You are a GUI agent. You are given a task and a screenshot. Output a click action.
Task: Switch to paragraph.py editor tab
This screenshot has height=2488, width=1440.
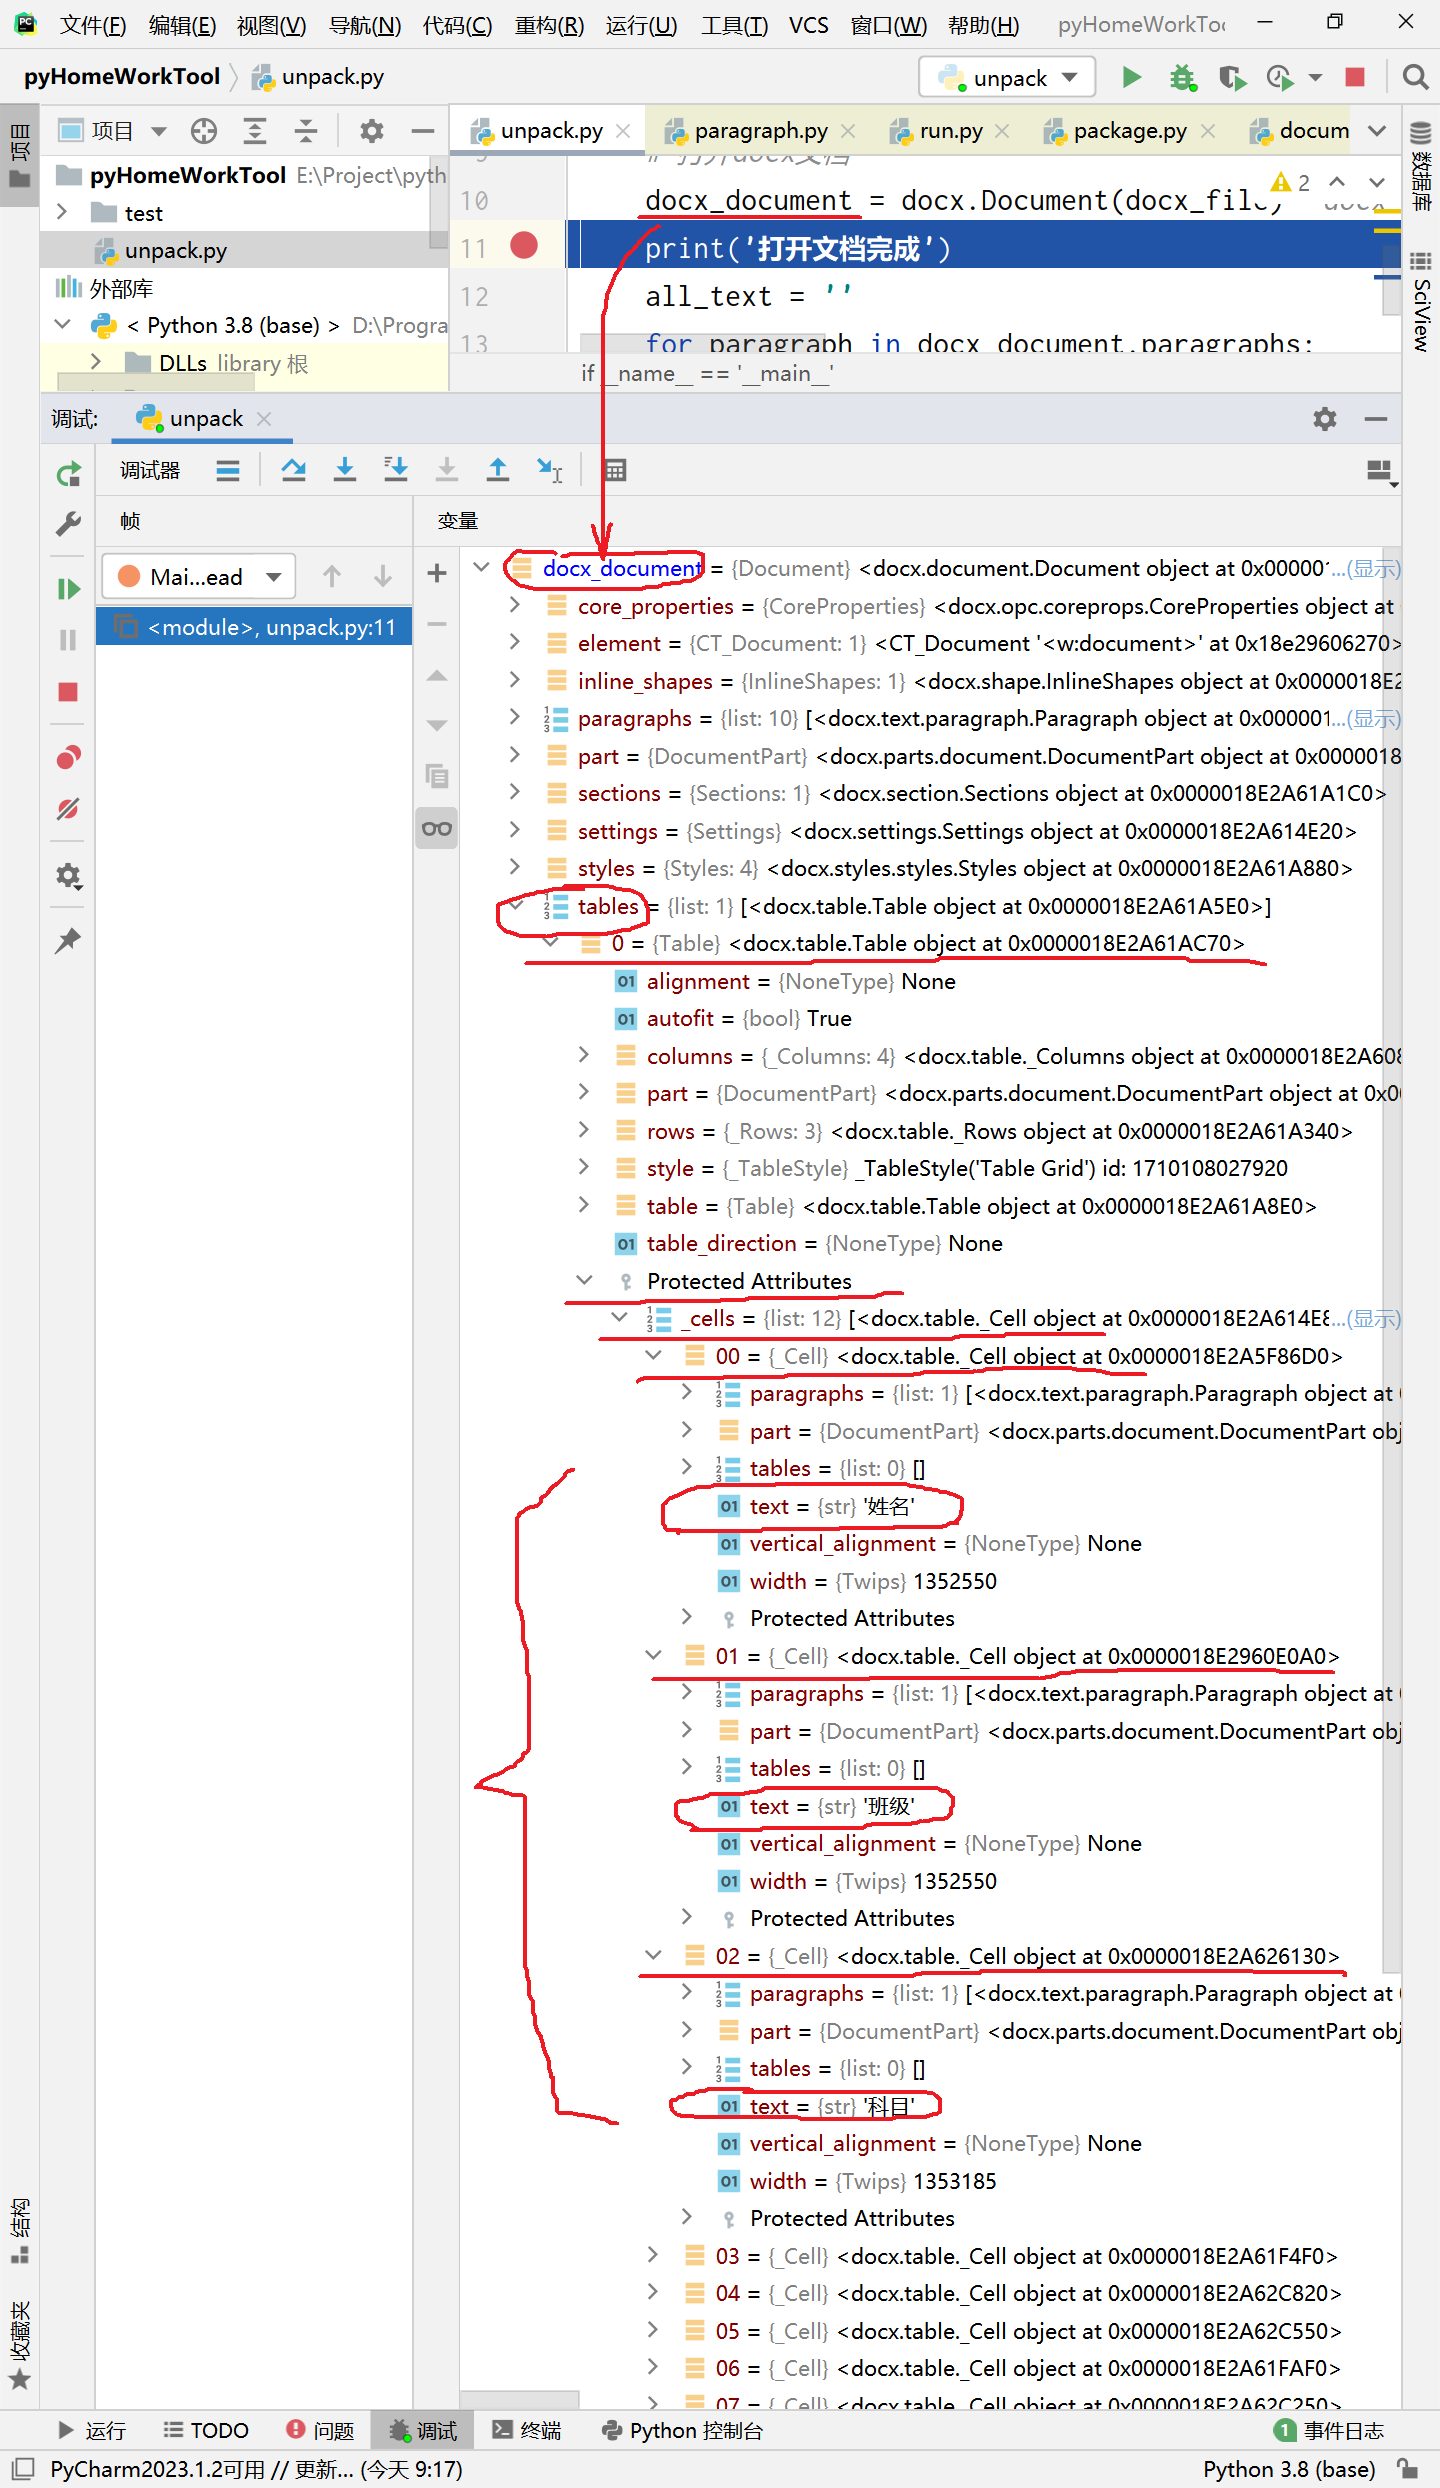[760, 131]
